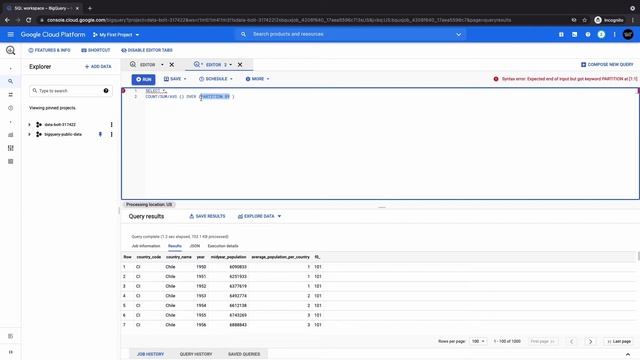640x360 pixels.
Task: Open the first Editor tab dropdown arrow
Action: point(162,64)
